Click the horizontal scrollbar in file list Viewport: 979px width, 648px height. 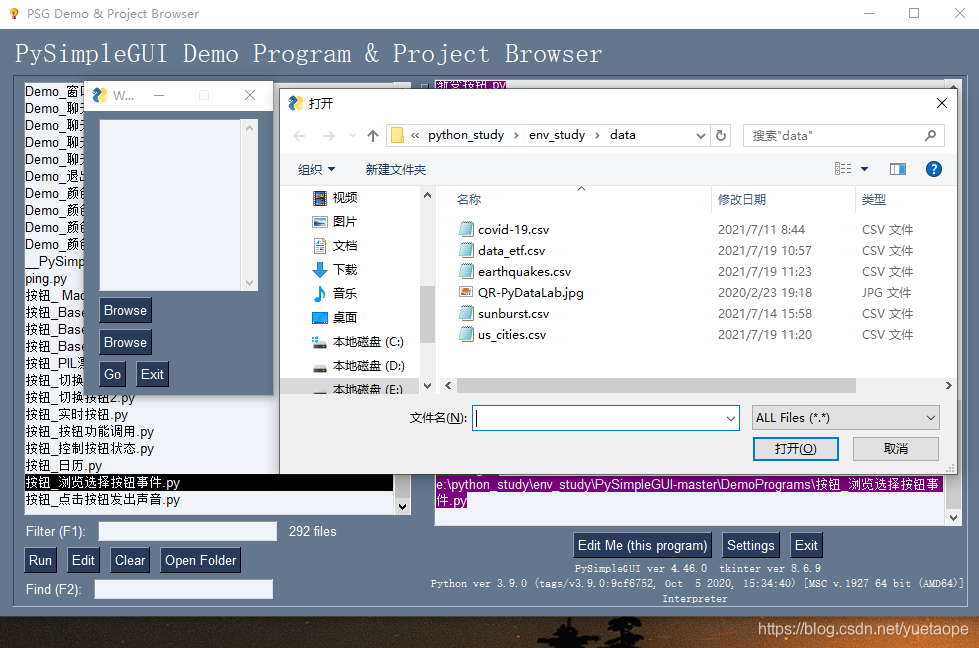656,386
